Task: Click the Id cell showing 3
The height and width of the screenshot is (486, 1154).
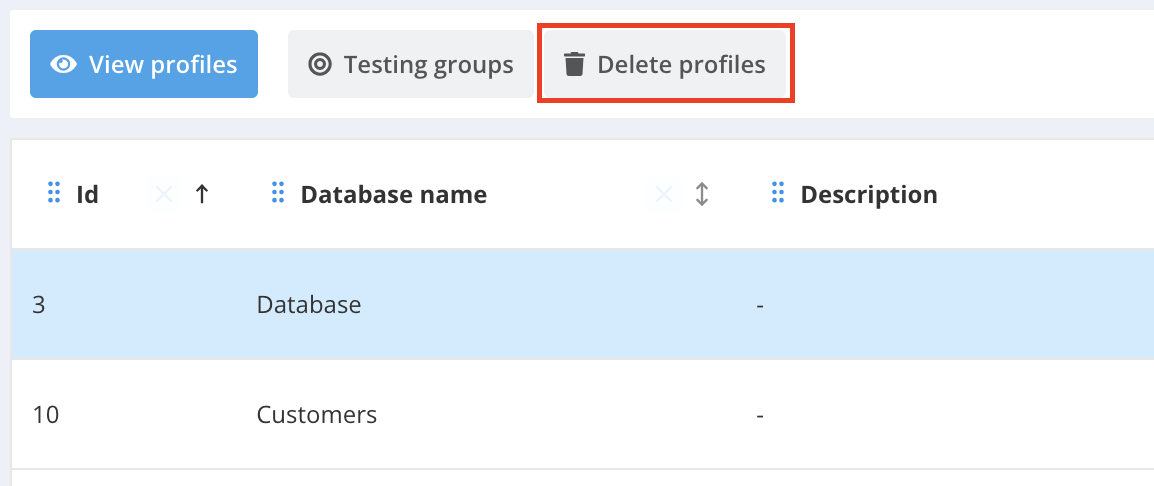Action: click(39, 305)
